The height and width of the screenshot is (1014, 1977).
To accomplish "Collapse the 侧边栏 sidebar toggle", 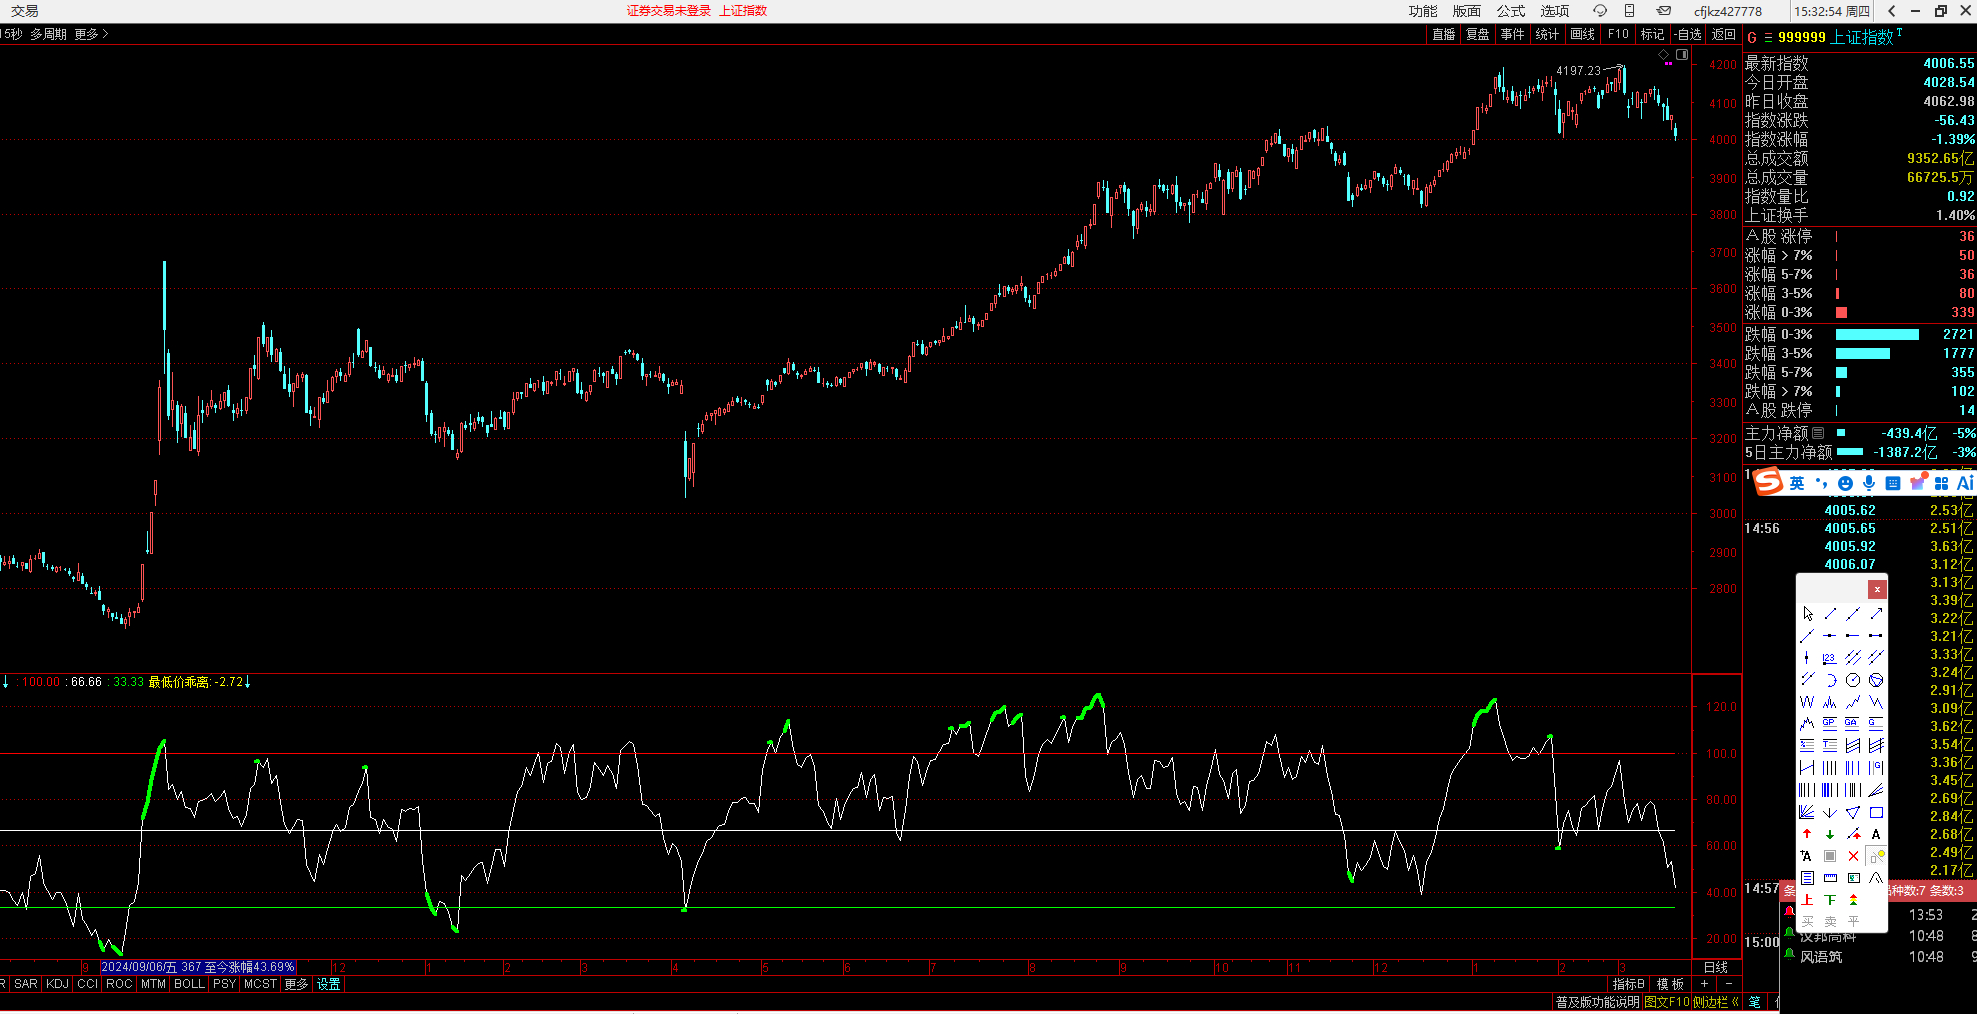I will 1715,1002.
